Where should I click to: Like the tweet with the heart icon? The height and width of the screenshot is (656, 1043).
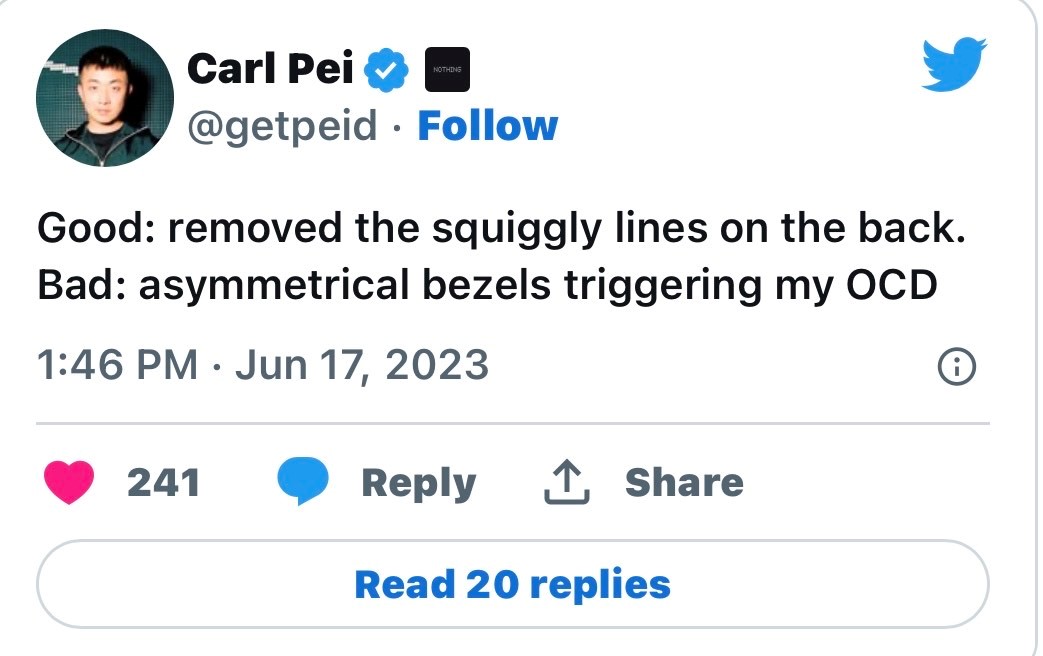pyautogui.click(x=70, y=483)
